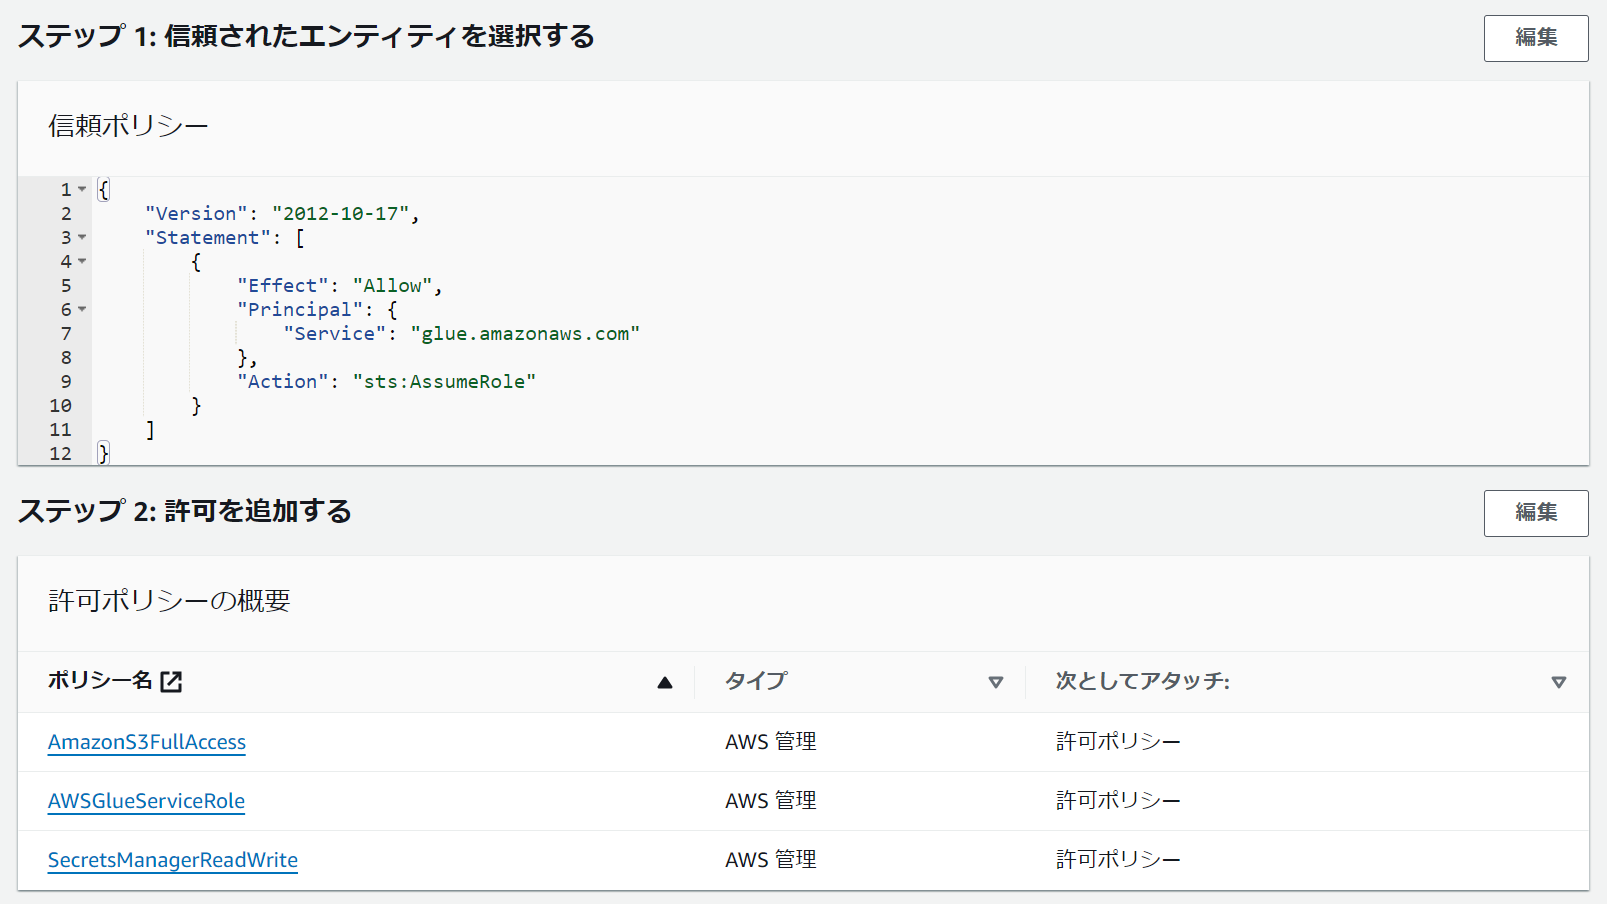Collapse the Principal block at line 6
Viewport: 1607px width, 904px height.
(x=82, y=310)
